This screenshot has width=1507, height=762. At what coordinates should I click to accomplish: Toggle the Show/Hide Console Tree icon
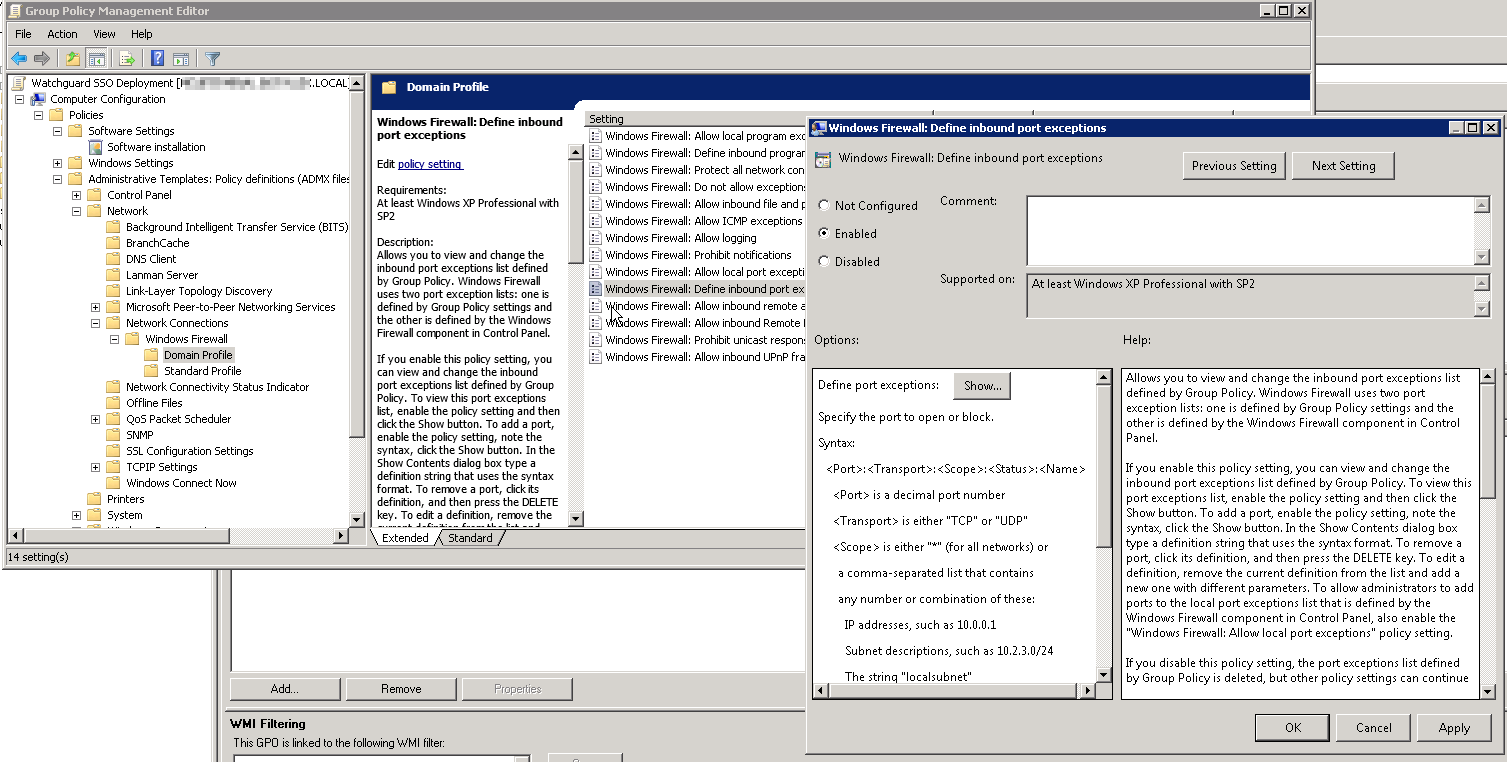point(96,59)
